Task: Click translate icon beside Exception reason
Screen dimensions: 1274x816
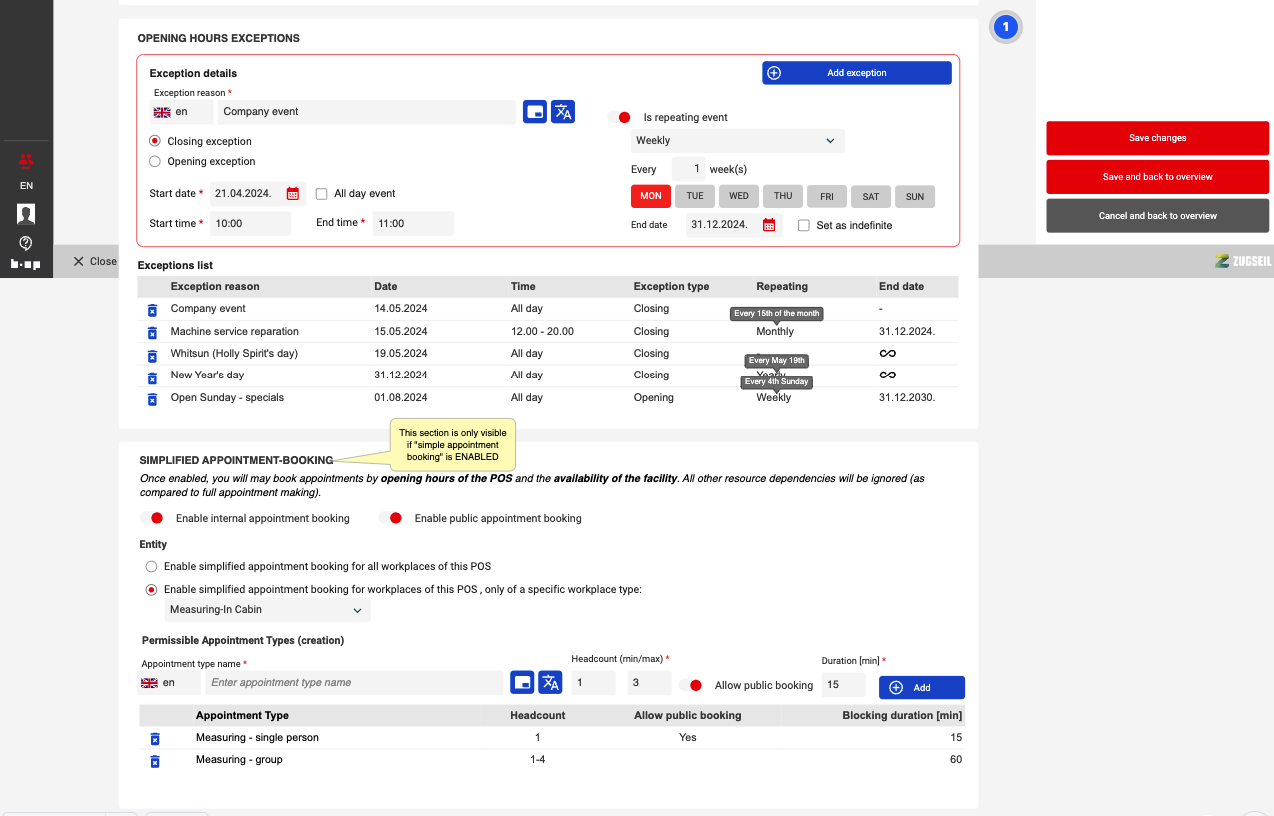Action: click(x=563, y=112)
